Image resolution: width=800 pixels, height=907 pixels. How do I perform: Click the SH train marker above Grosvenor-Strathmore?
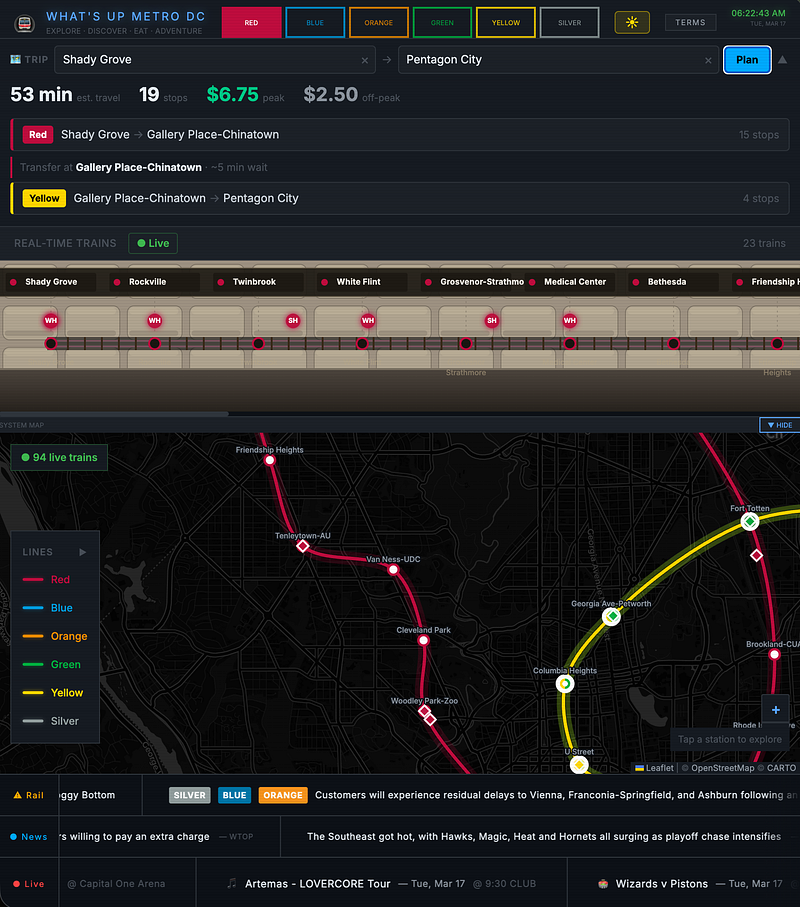[492, 320]
